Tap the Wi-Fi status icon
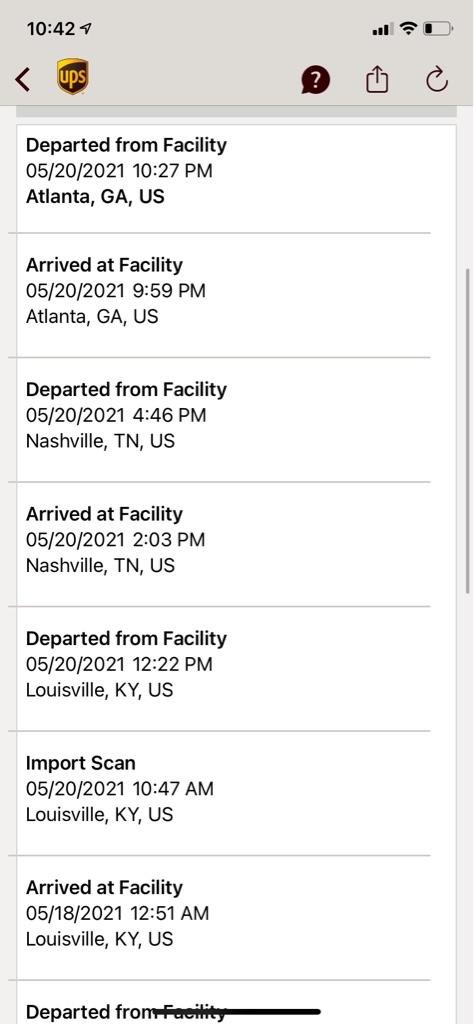The height and width of the screenshot is (1024, 474). click(409, 29)
